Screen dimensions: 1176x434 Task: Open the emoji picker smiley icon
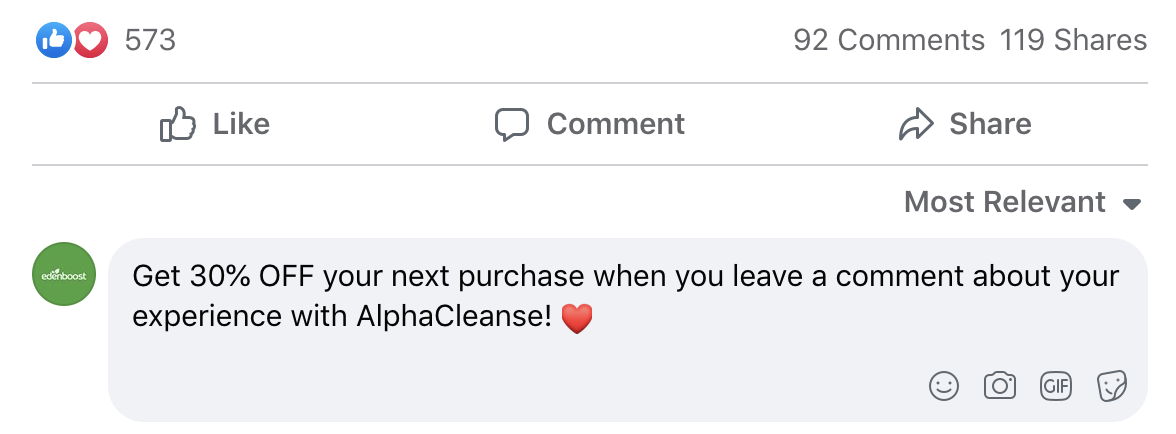click(944, 386)
